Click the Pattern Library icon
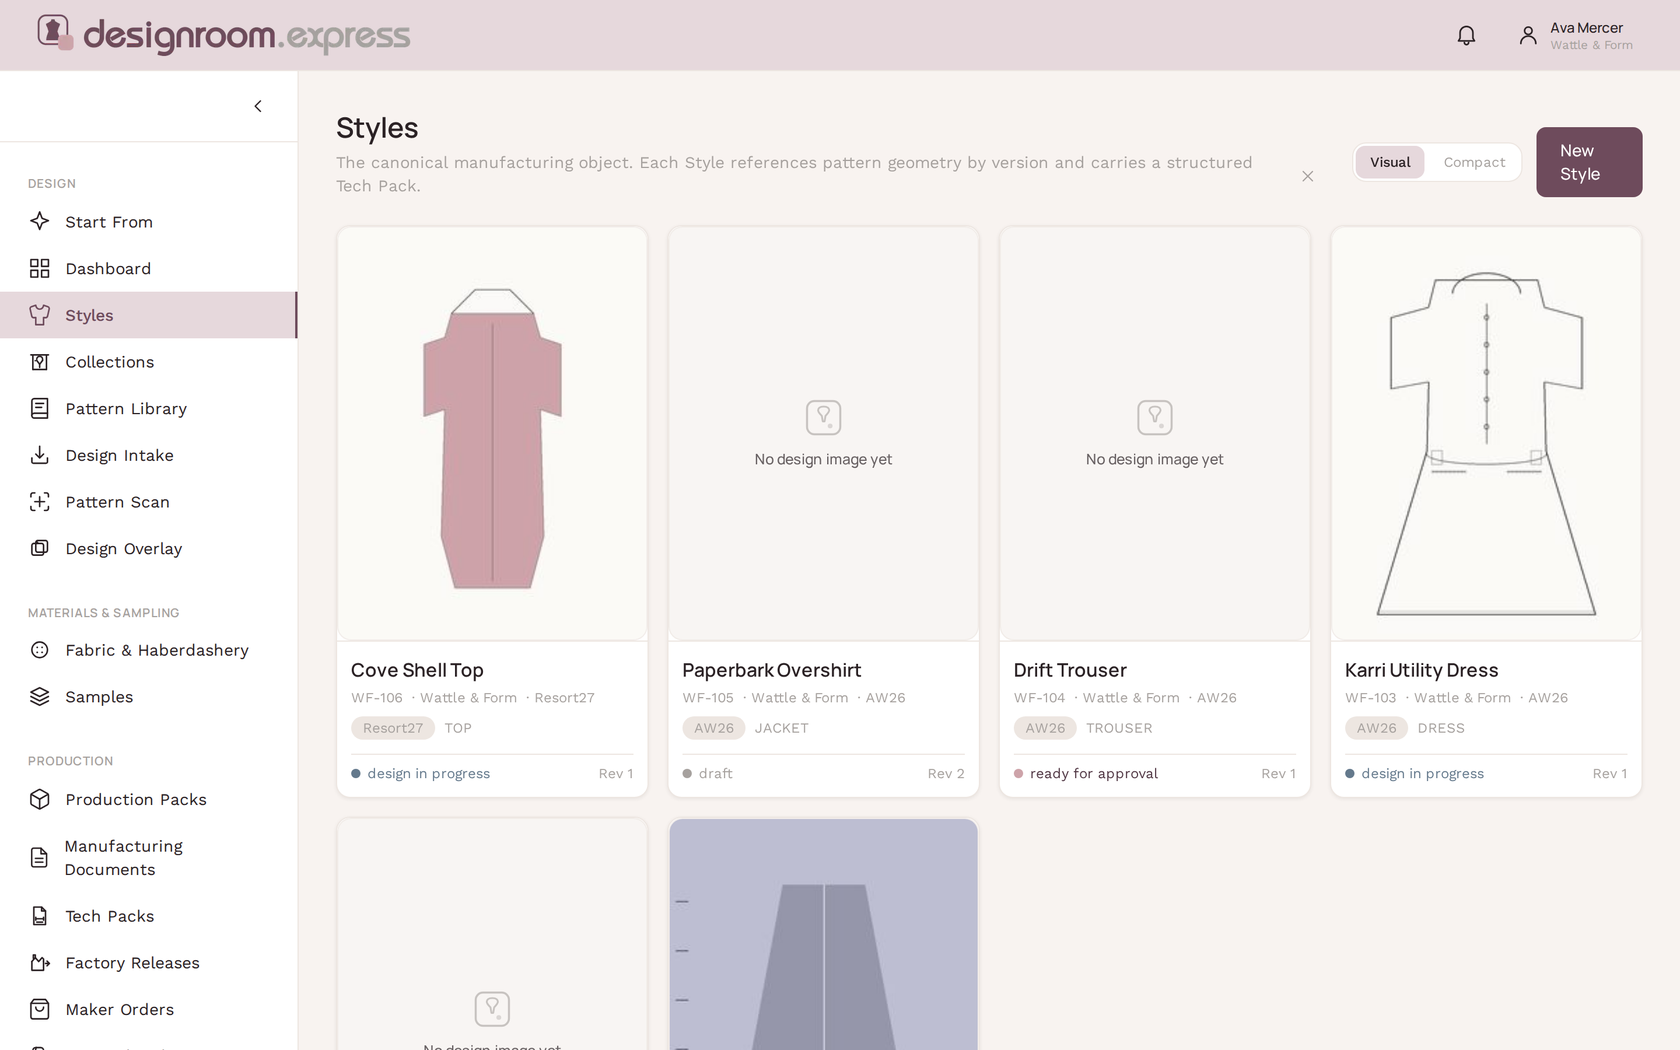Image resolution: width=1680 pixels, height=1050 pixels. tap(40, 408)
